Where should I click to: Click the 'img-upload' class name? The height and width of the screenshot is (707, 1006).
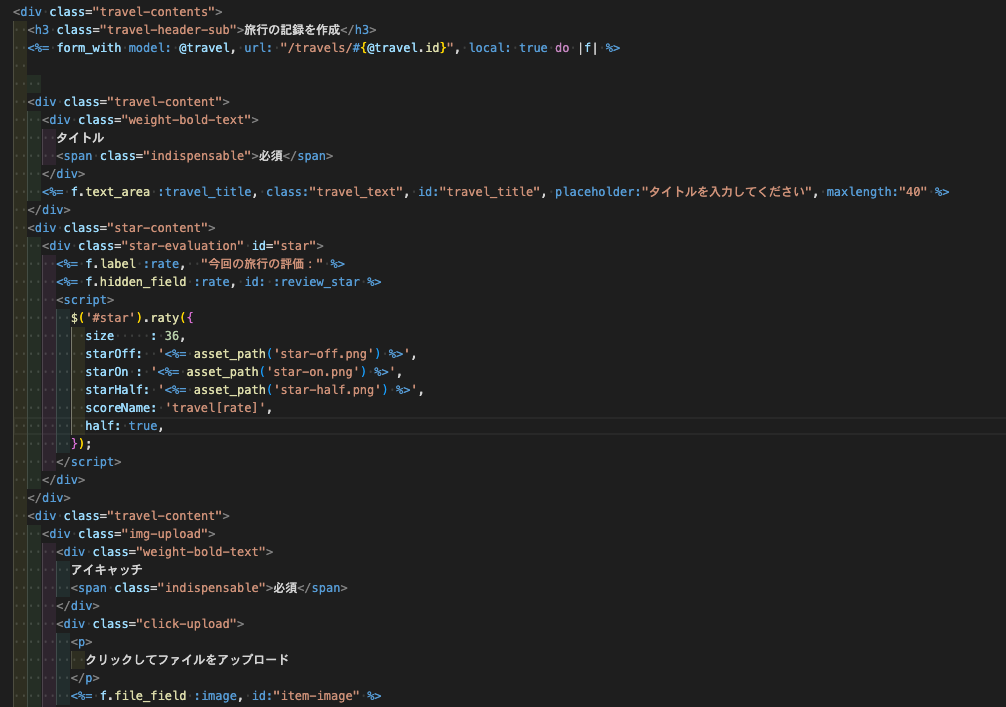point(165,532)
